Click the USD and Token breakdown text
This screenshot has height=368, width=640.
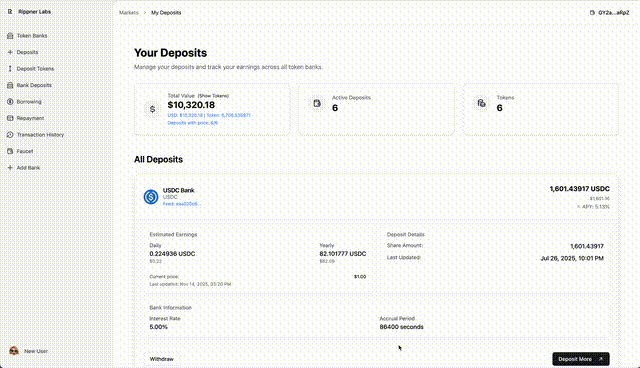[x=209, y=115]
